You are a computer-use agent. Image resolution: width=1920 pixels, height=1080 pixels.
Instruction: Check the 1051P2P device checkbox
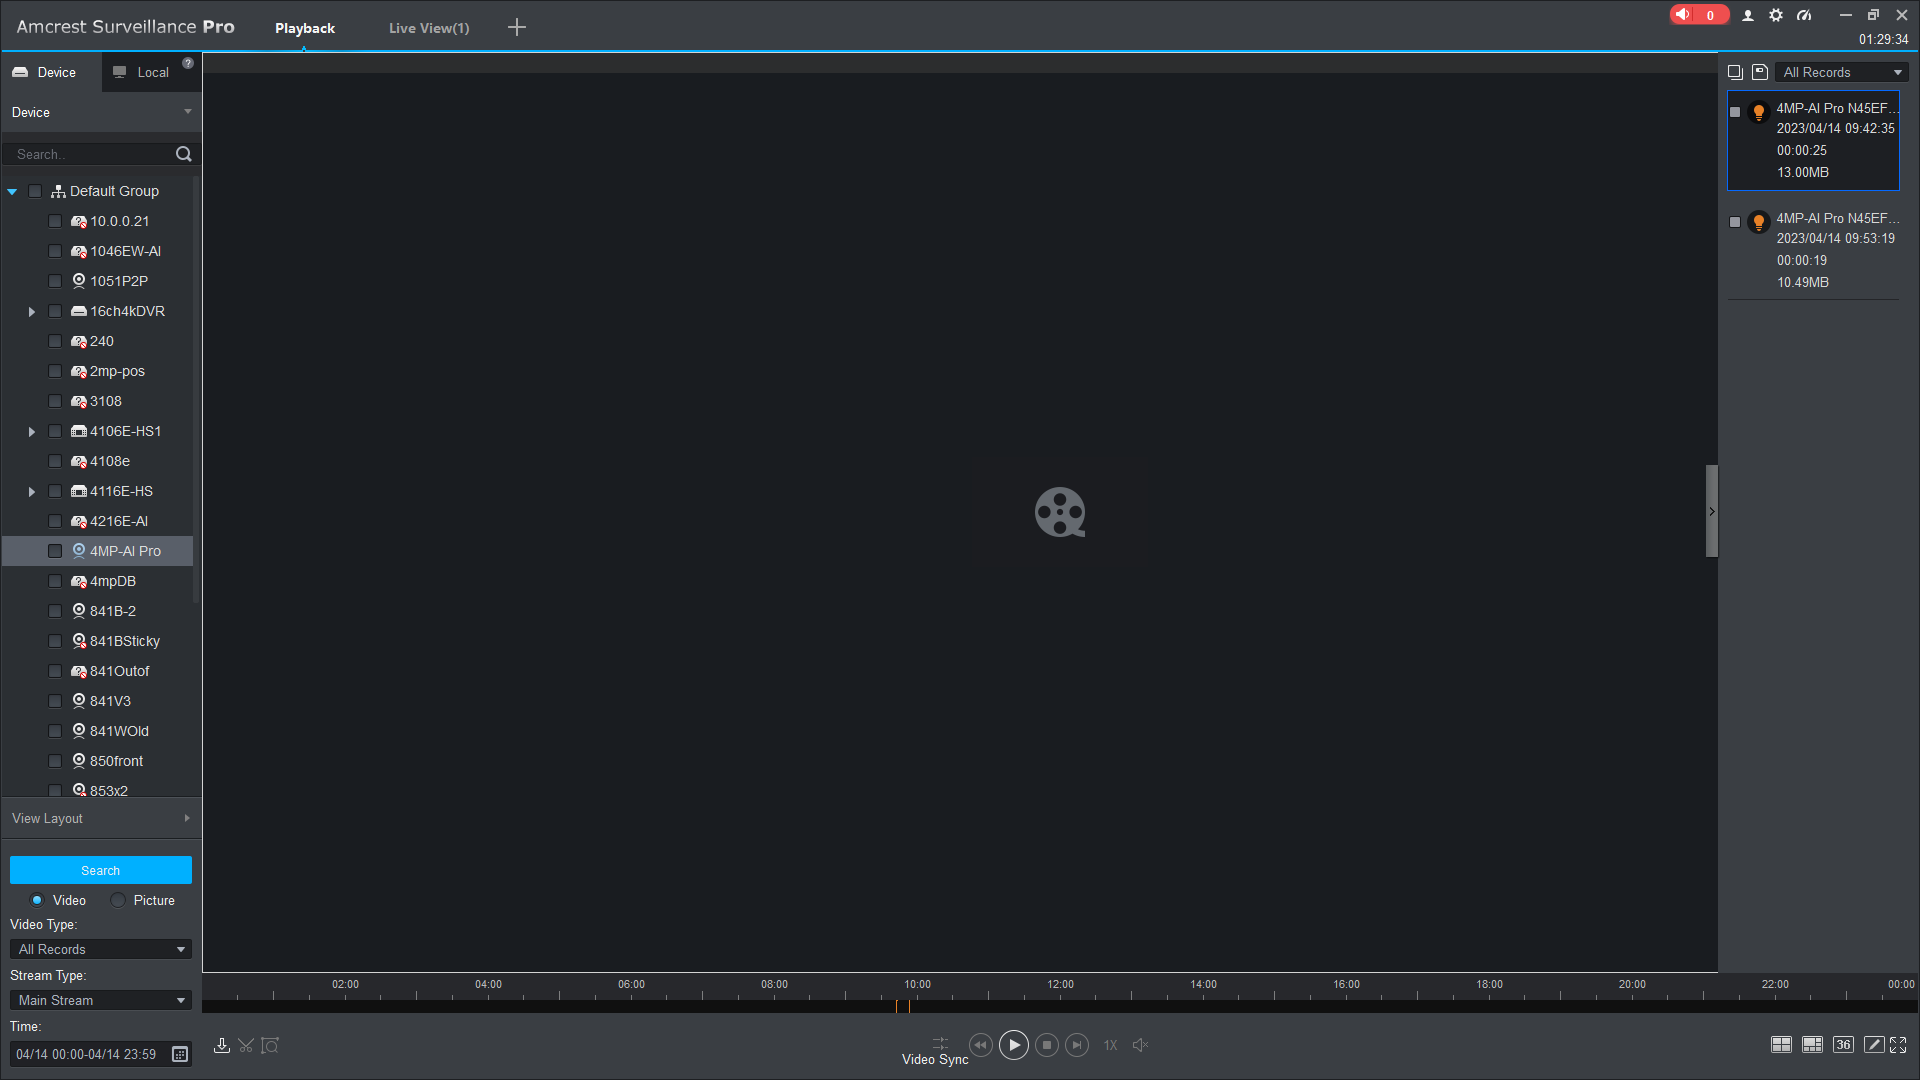pyautogui.click(x=55, y=281)
